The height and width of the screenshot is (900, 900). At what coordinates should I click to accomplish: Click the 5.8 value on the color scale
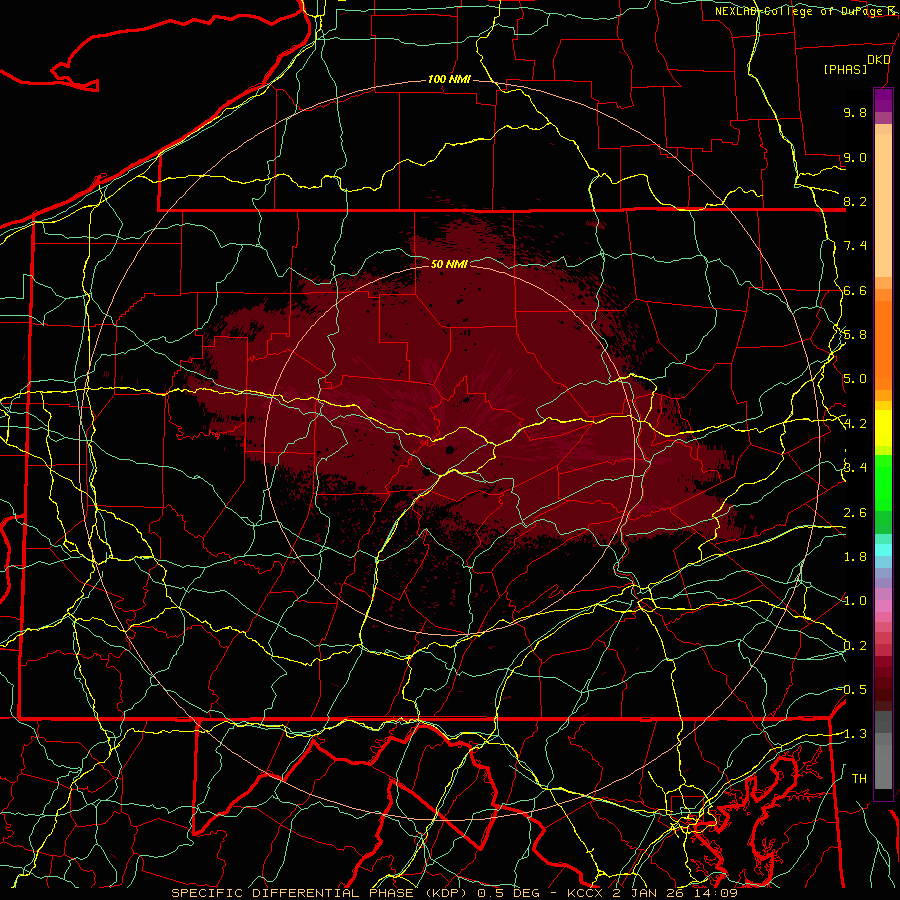tap(855, 335)
